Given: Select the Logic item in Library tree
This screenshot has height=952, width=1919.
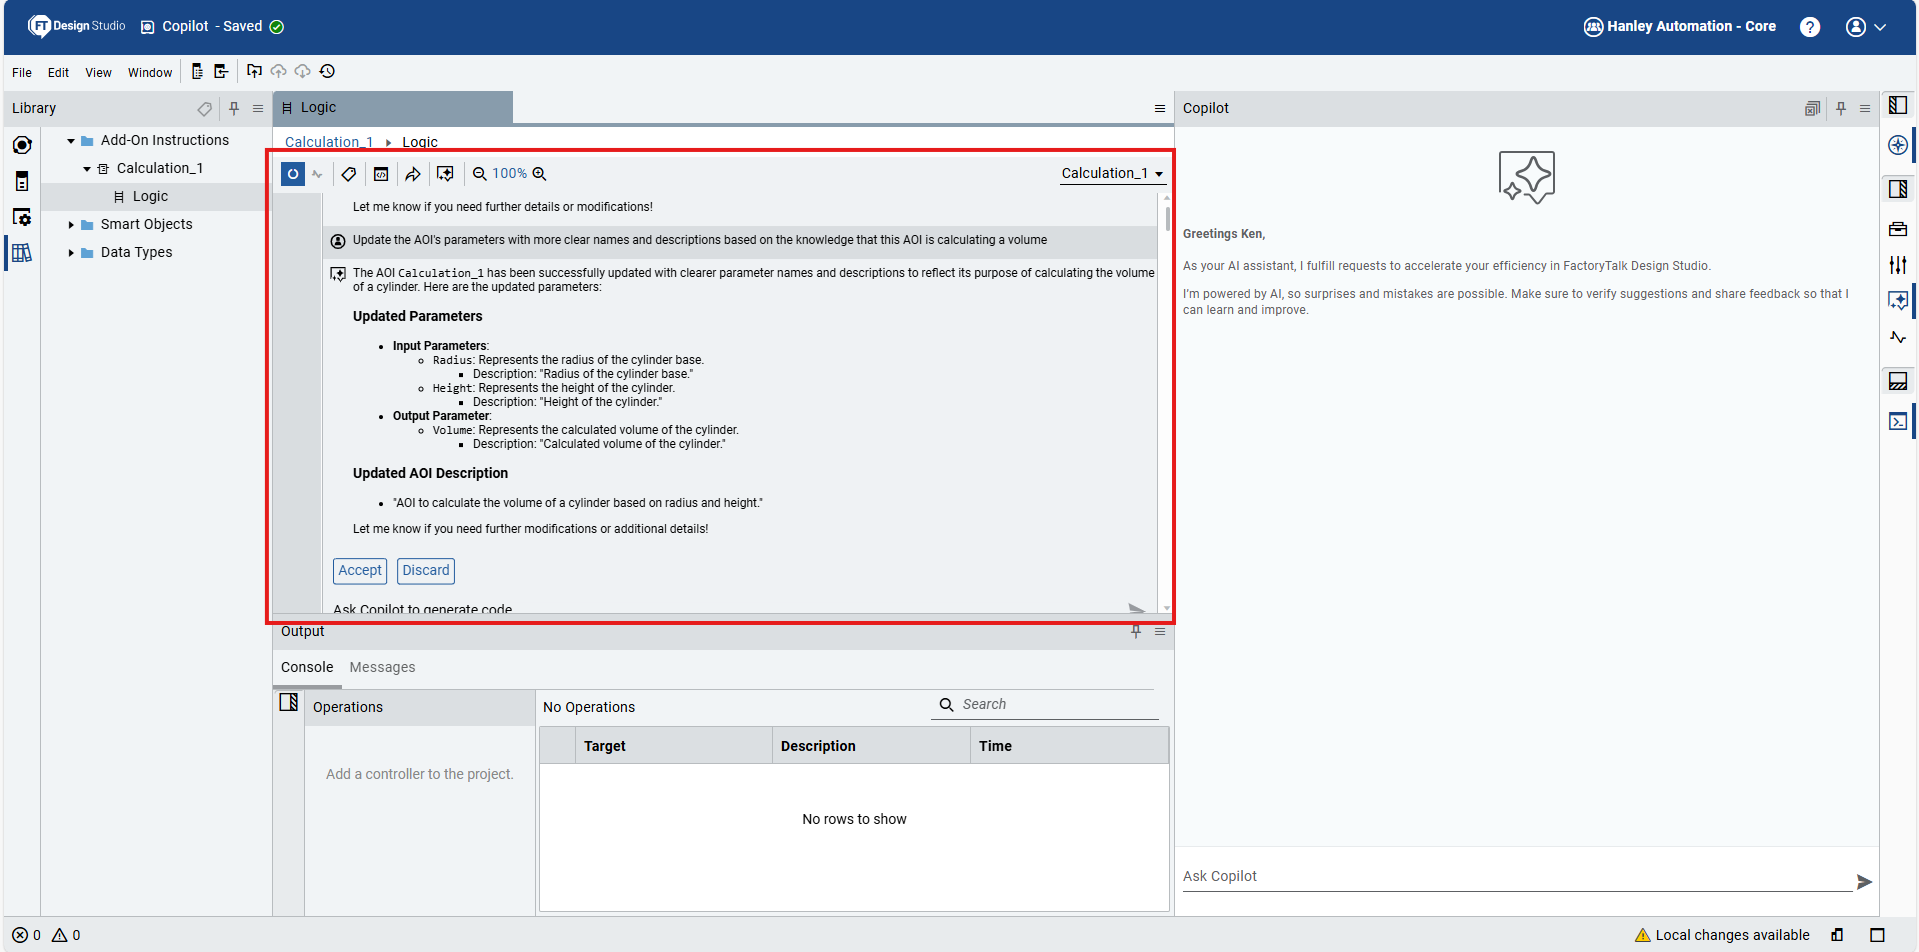Looking at the screenshot, I should (x=150, y=197).
